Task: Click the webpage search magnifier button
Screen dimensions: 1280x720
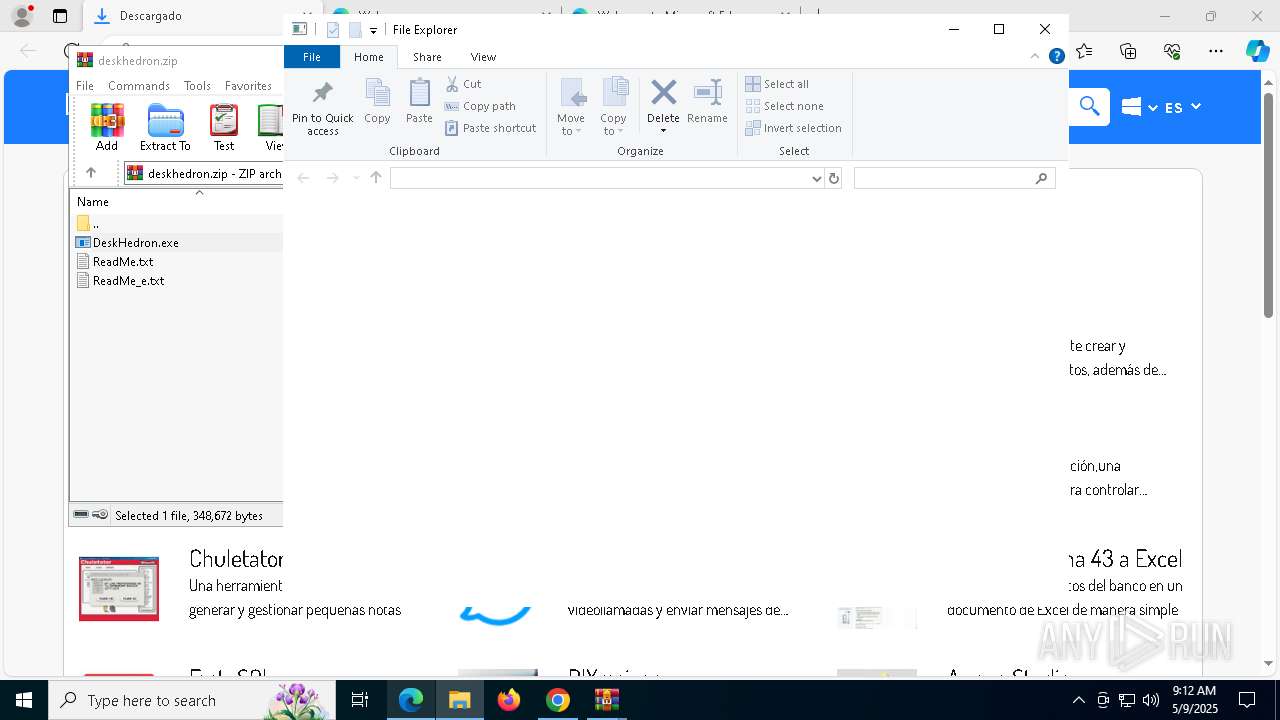Action: pyautogui.click(x=1089, y=106)
